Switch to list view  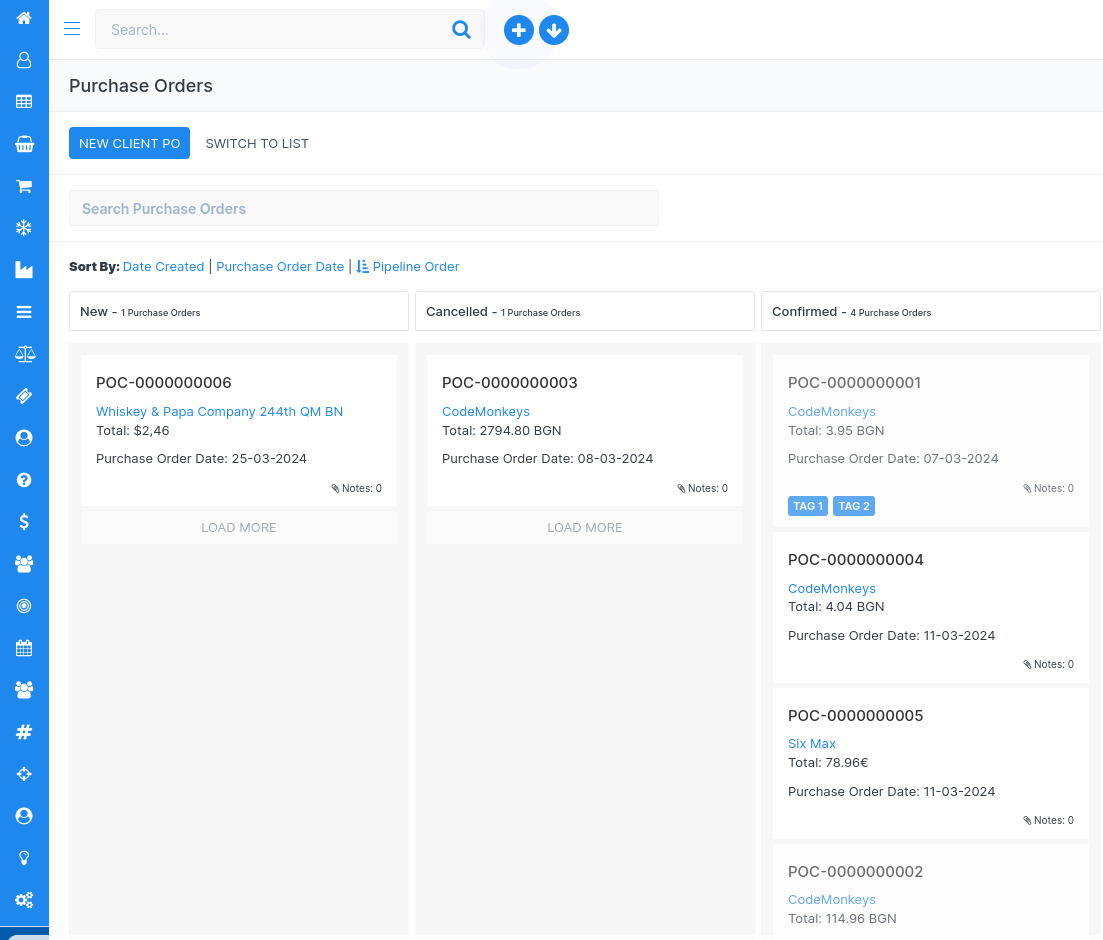click(257, 143)
